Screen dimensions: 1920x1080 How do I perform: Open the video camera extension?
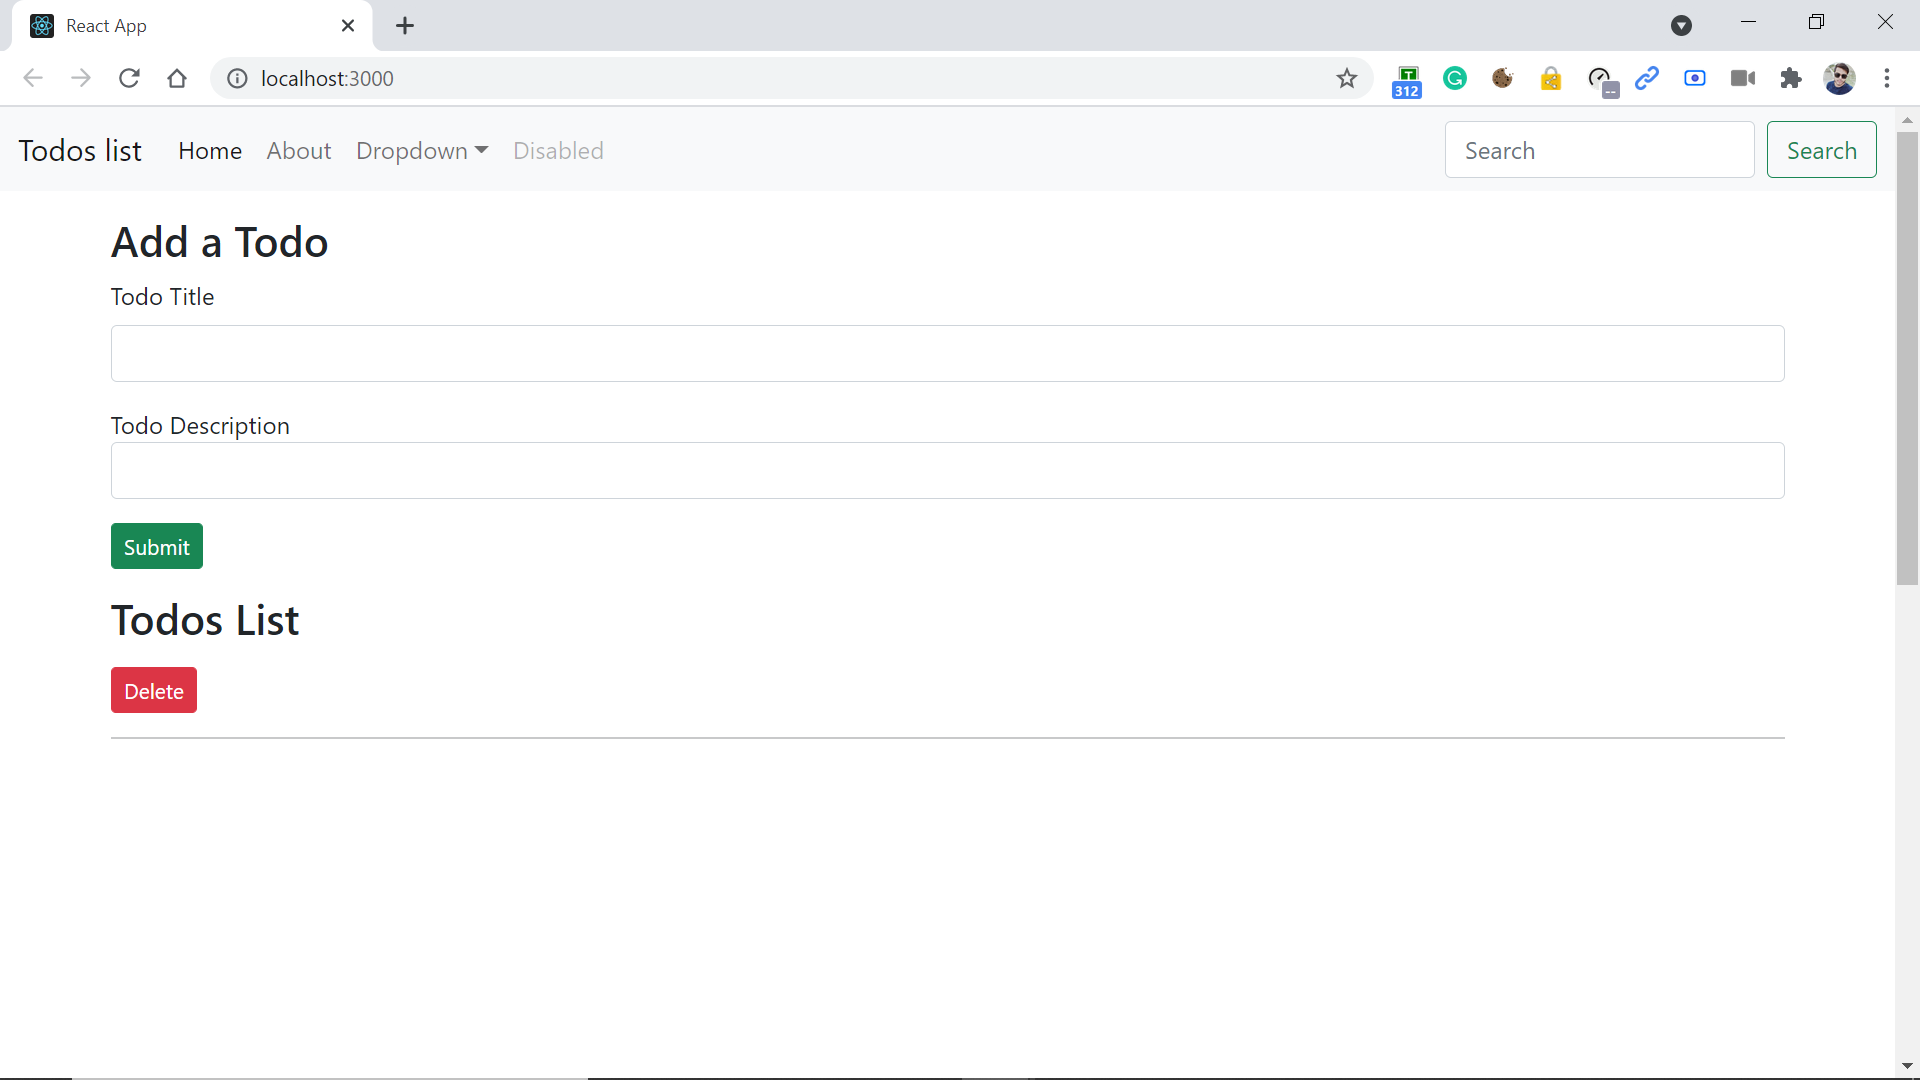(x=1743, y=78)
